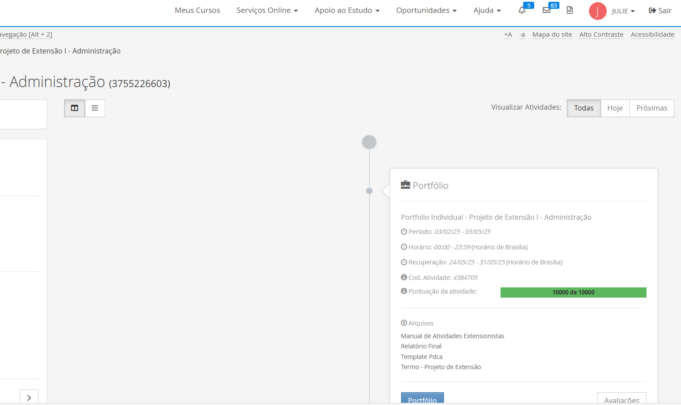
Task: Toggle Alto Contraste mode
Action: [601, 34]
